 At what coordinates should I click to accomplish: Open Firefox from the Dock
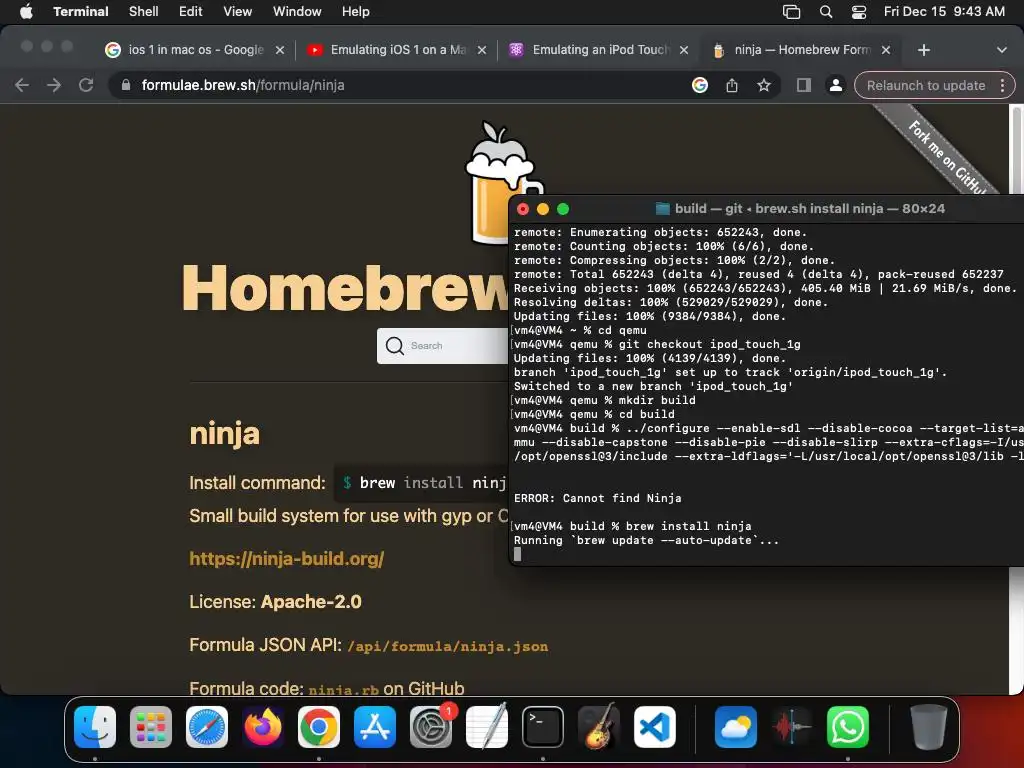[x=263, y=727]
